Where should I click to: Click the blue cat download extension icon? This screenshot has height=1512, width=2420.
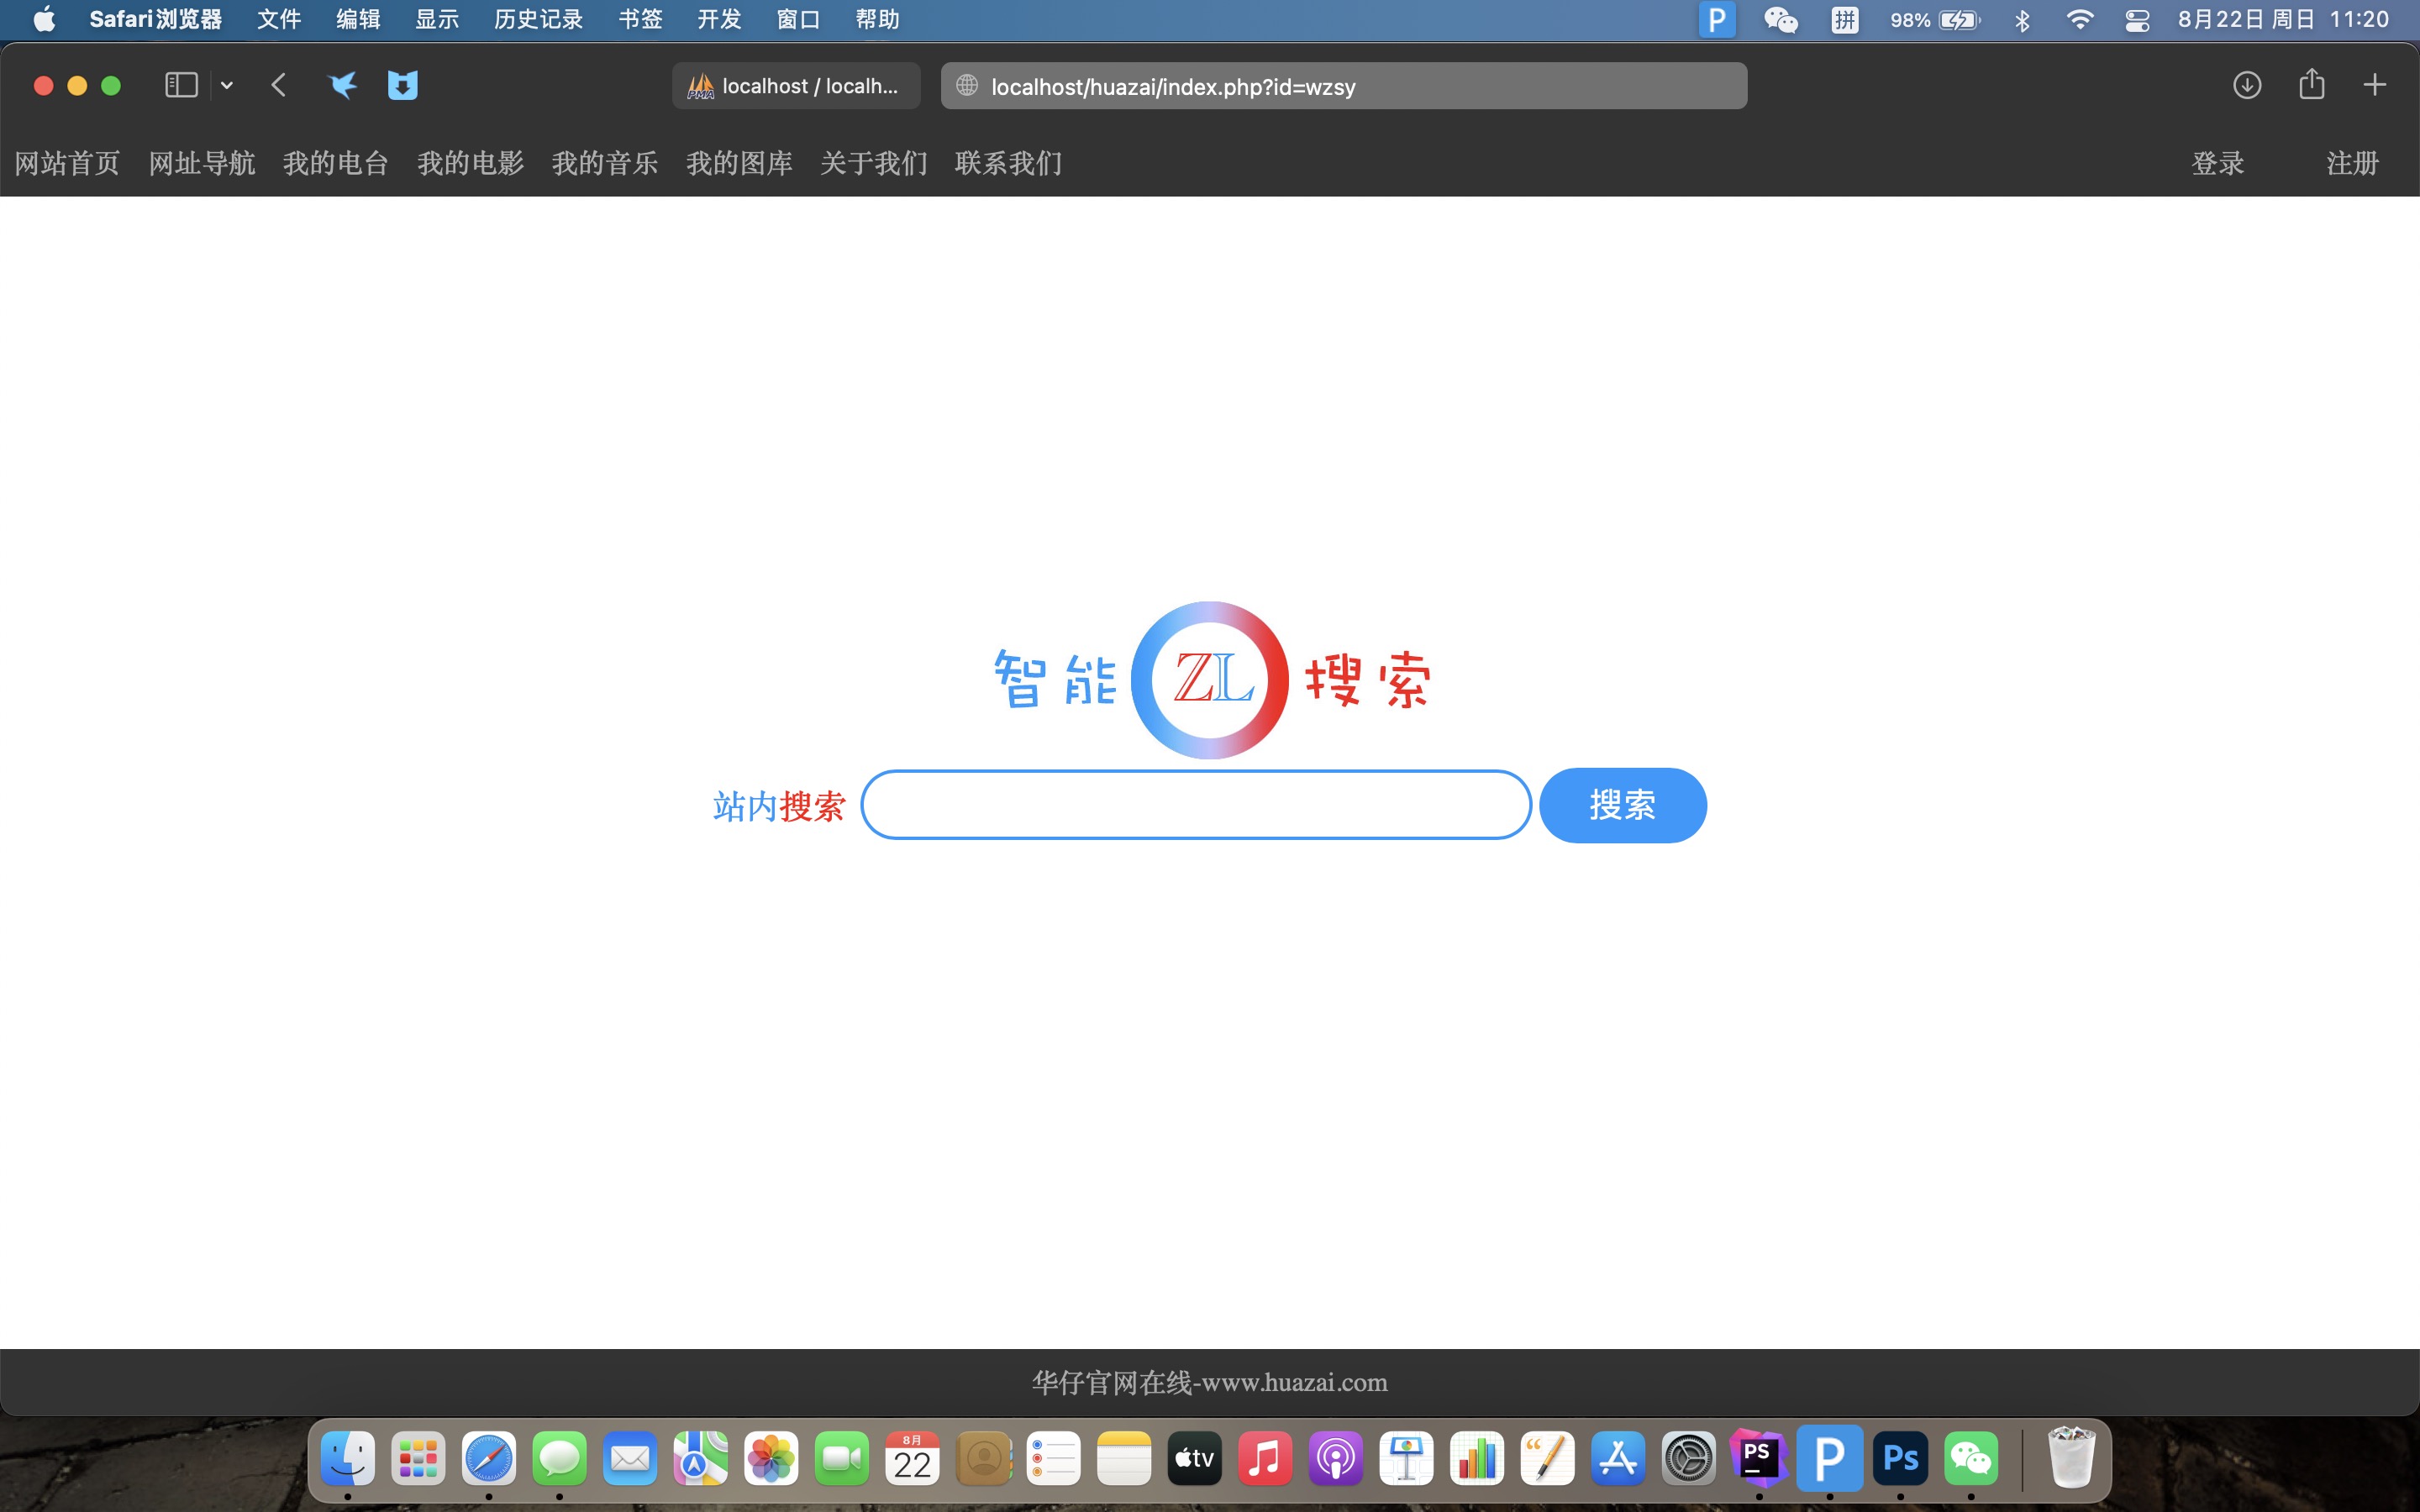coord(402,85)
